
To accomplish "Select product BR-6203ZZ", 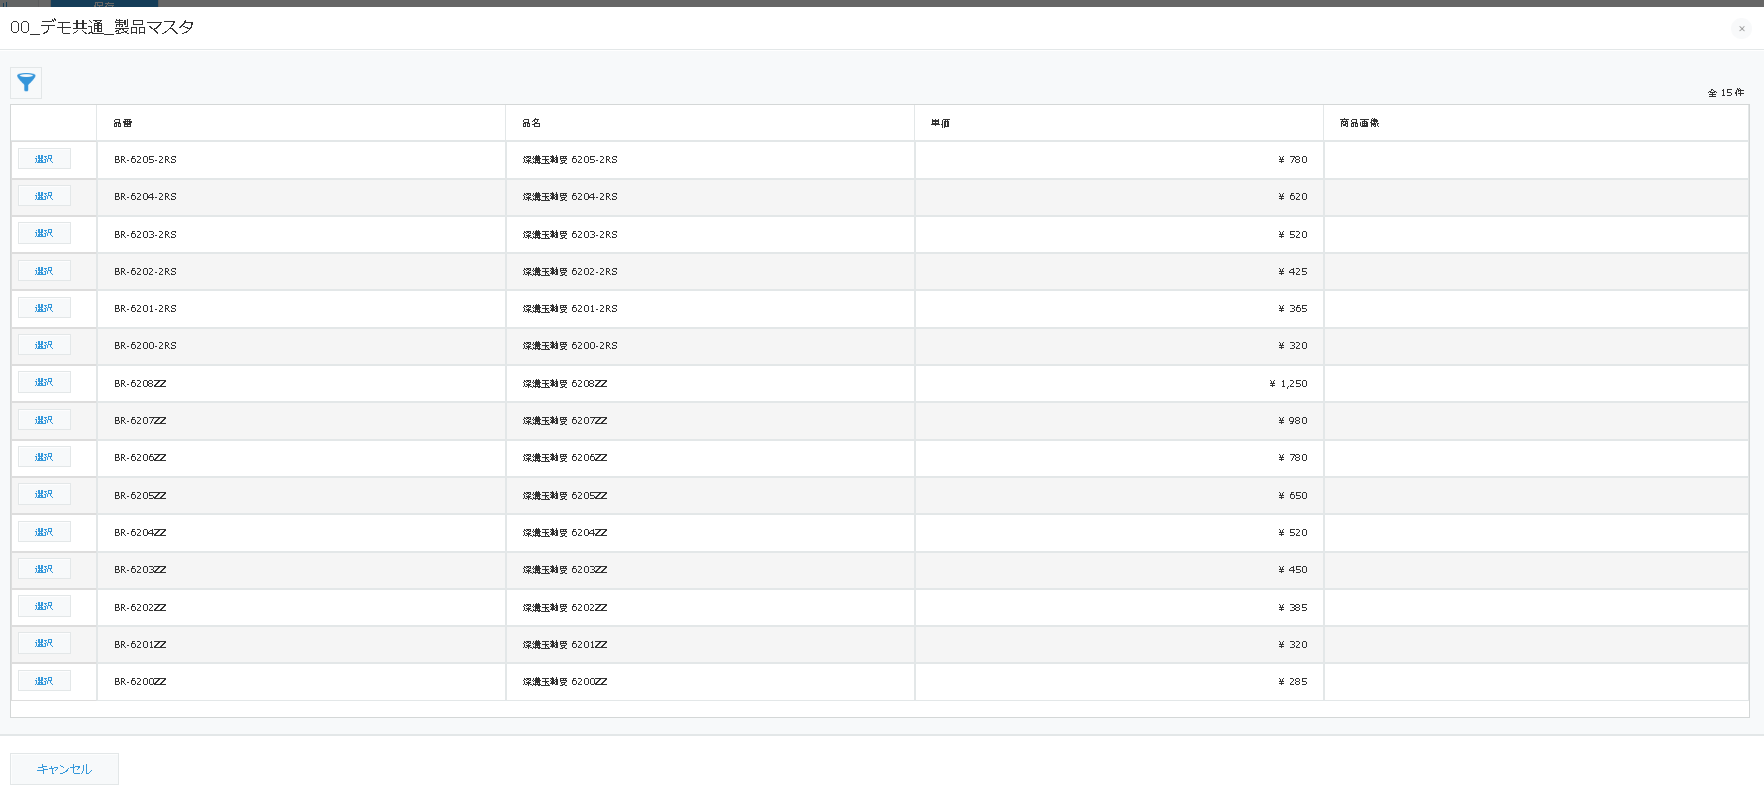I will pyautogui.click(x=44, y=569).
